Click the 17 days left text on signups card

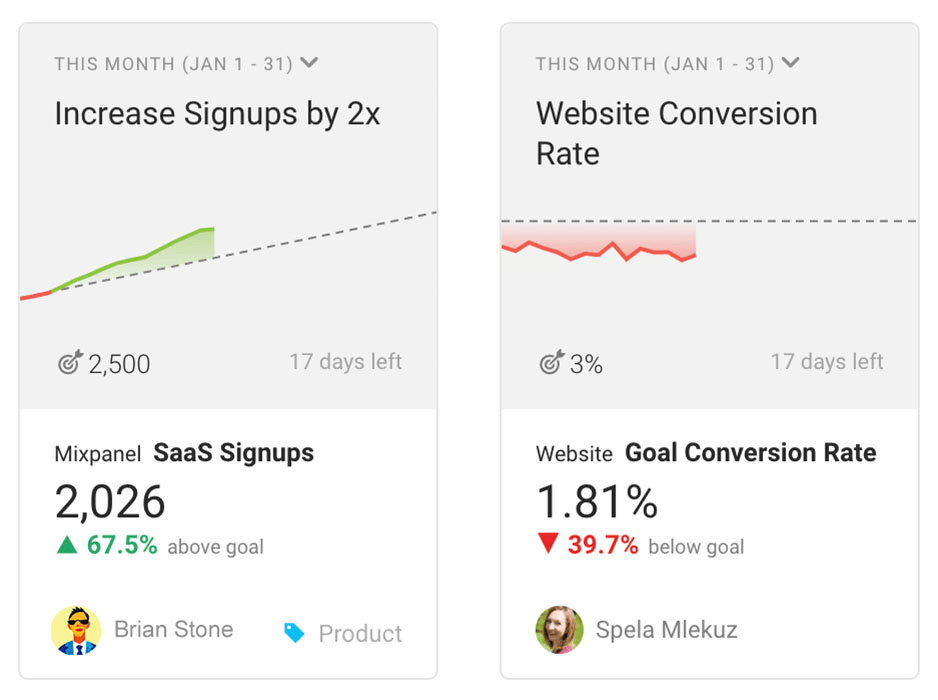(345, 361)
